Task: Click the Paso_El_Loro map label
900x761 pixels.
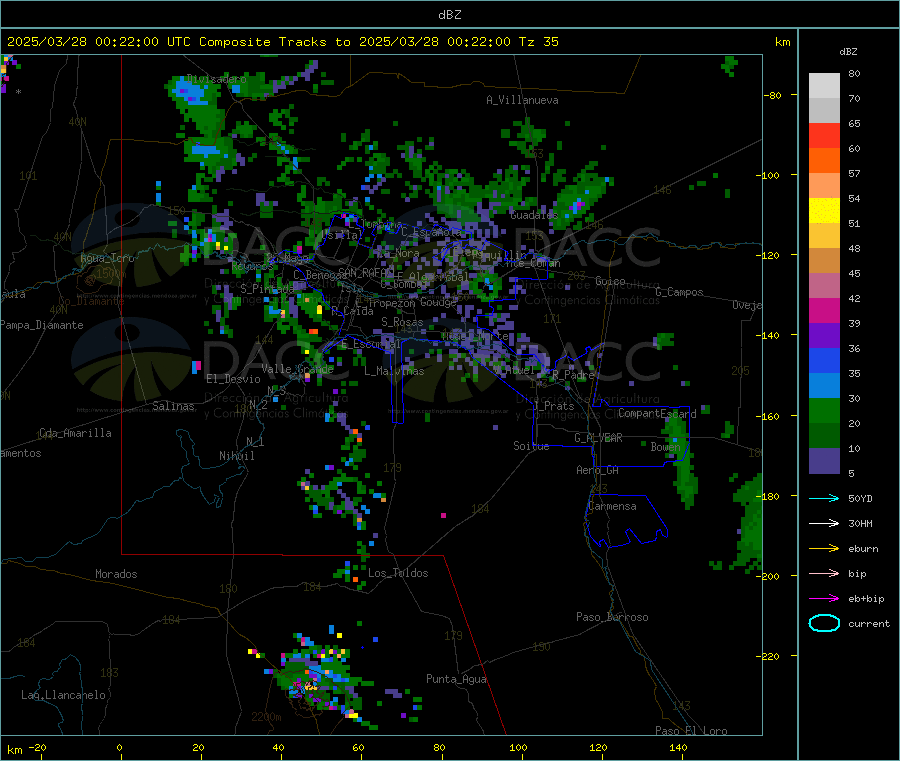Action: coord(691,731)
